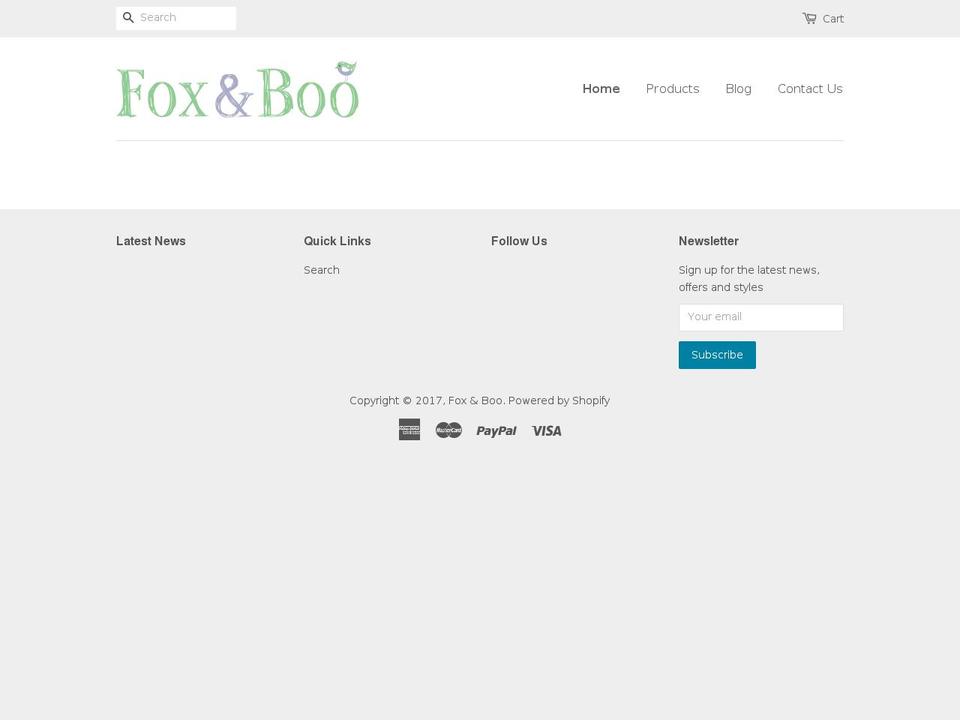Click the MasterCard payment icon
Screen dimensions: 960x720
click(x=448, y=430)
